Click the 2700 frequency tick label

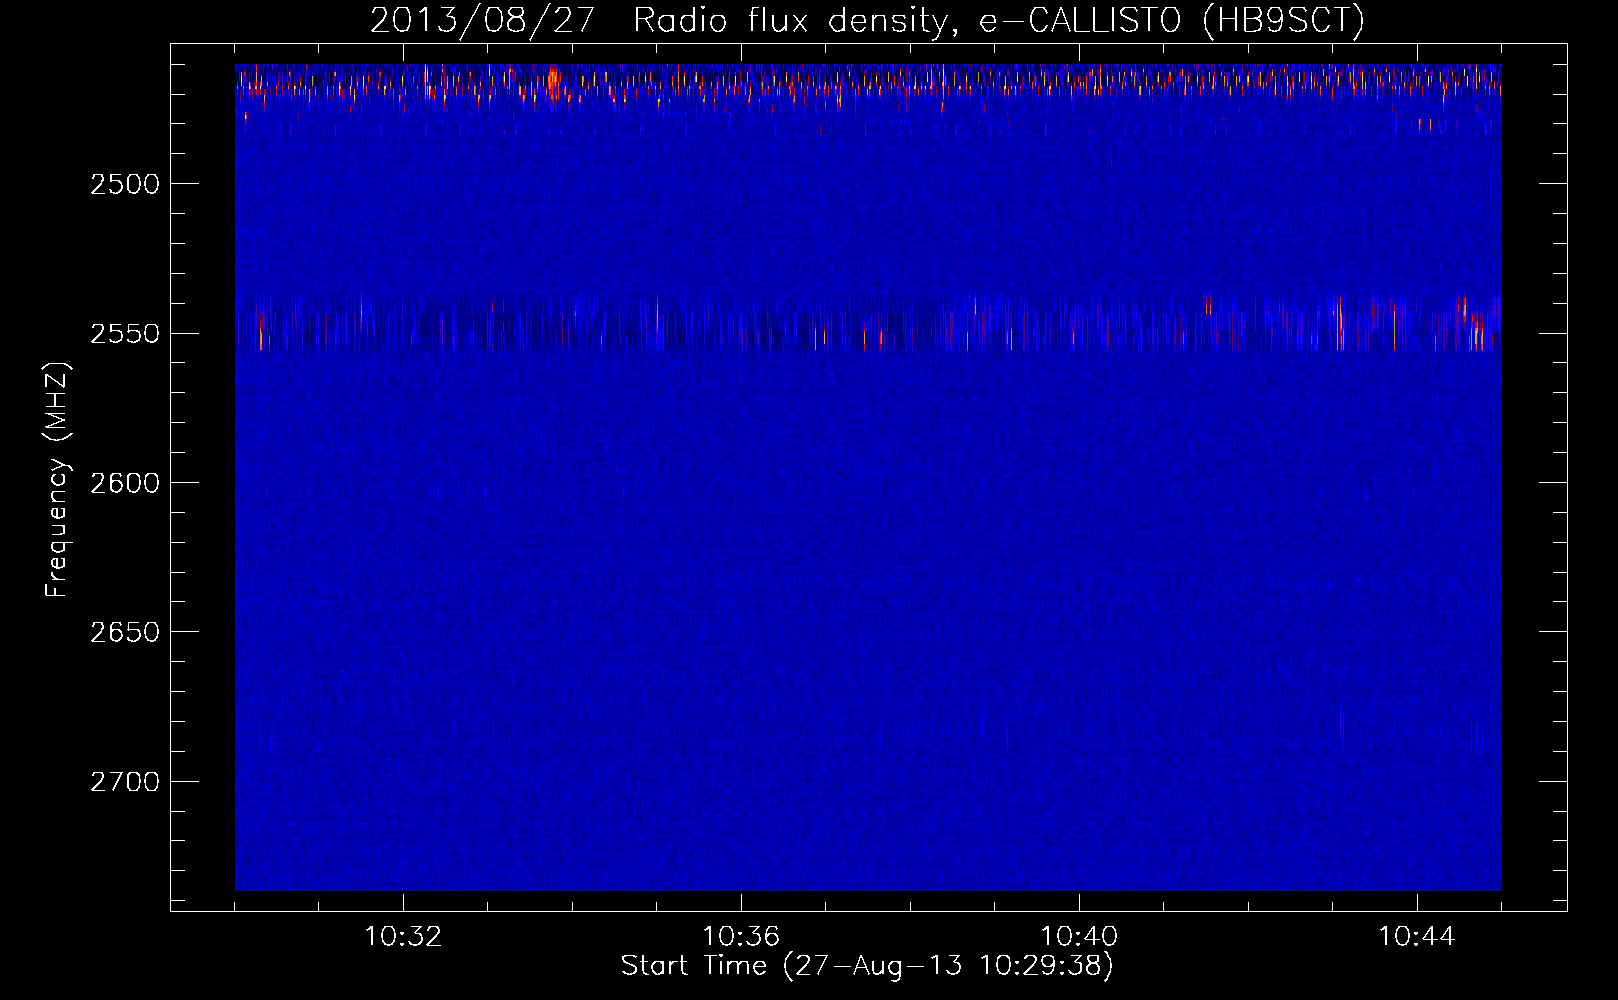pos(125,782)
